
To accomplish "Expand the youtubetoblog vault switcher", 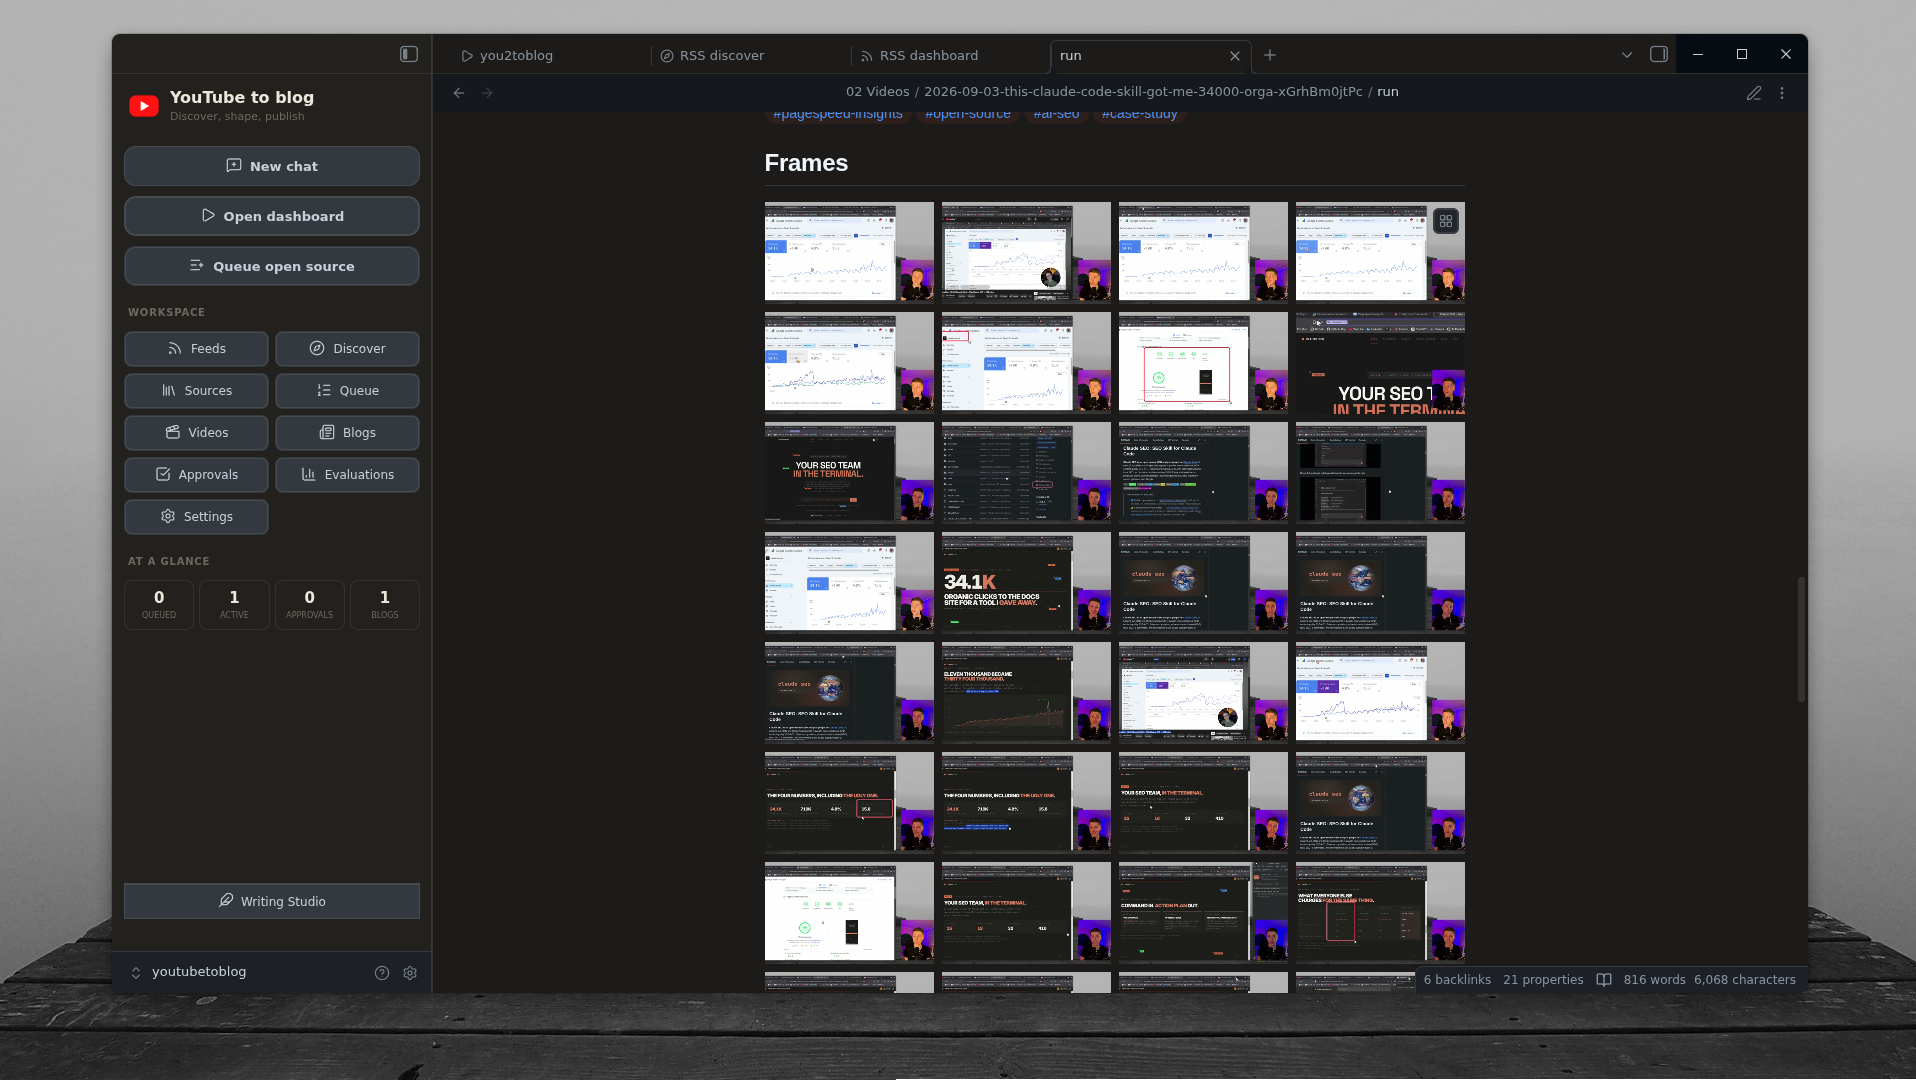I will point(189,972).
